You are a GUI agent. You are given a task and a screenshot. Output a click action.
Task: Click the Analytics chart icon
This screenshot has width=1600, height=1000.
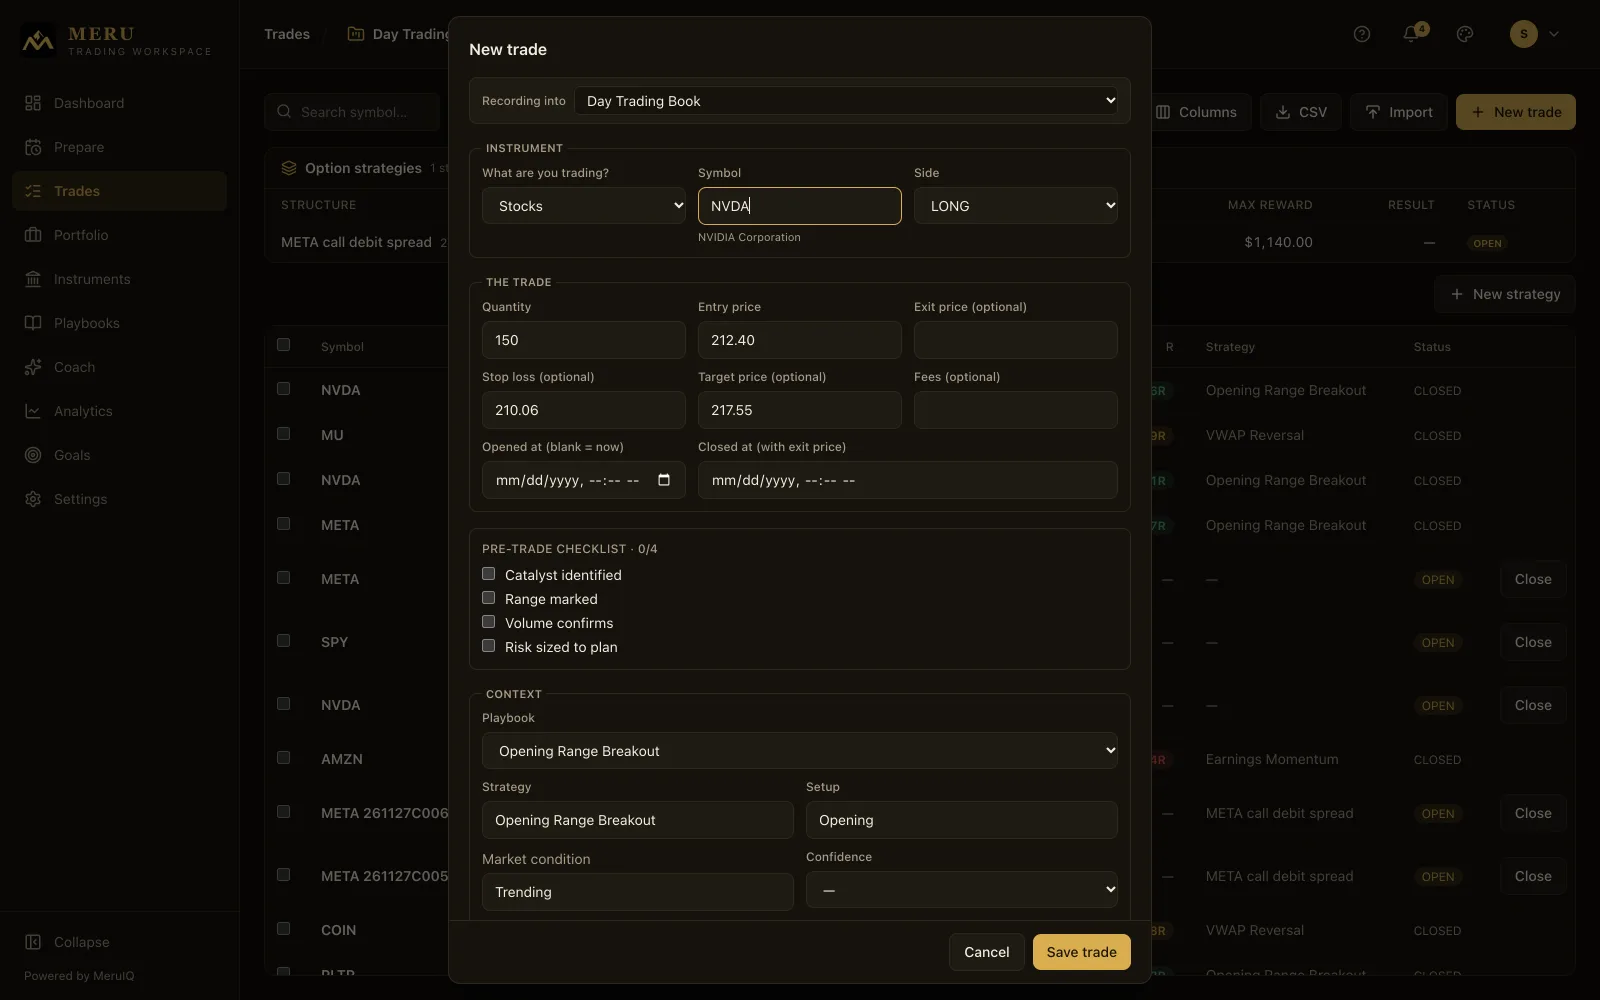coord(33,411)
